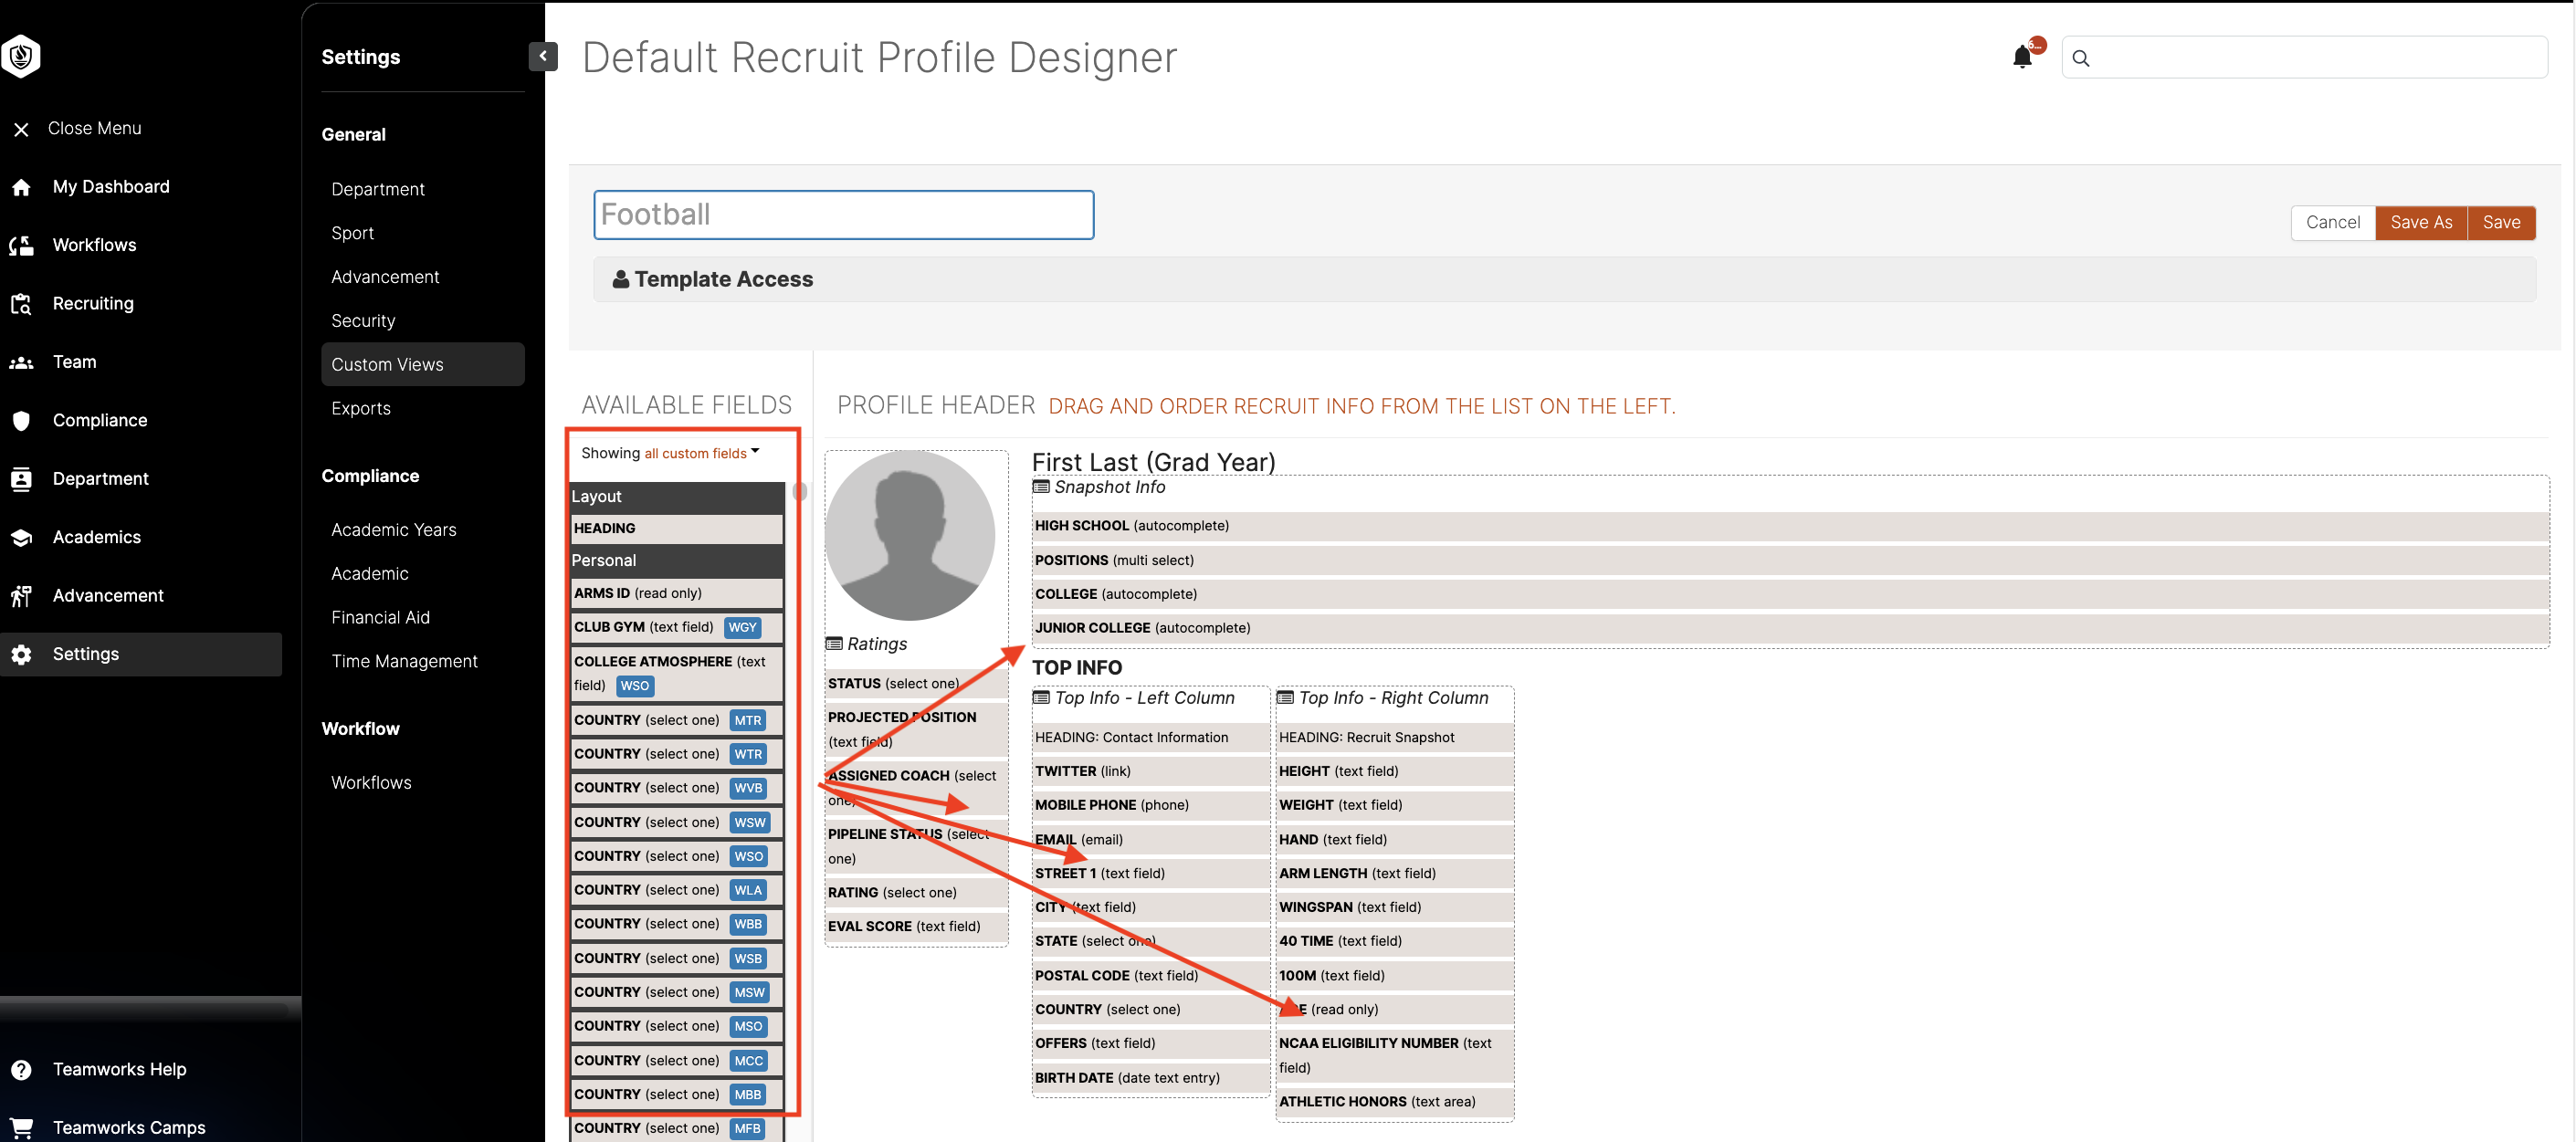Image resolution: width=2576 pixels, height=1142 pixels.
Task: Click the Teamworks shield logo
Action: pos(21,56)
